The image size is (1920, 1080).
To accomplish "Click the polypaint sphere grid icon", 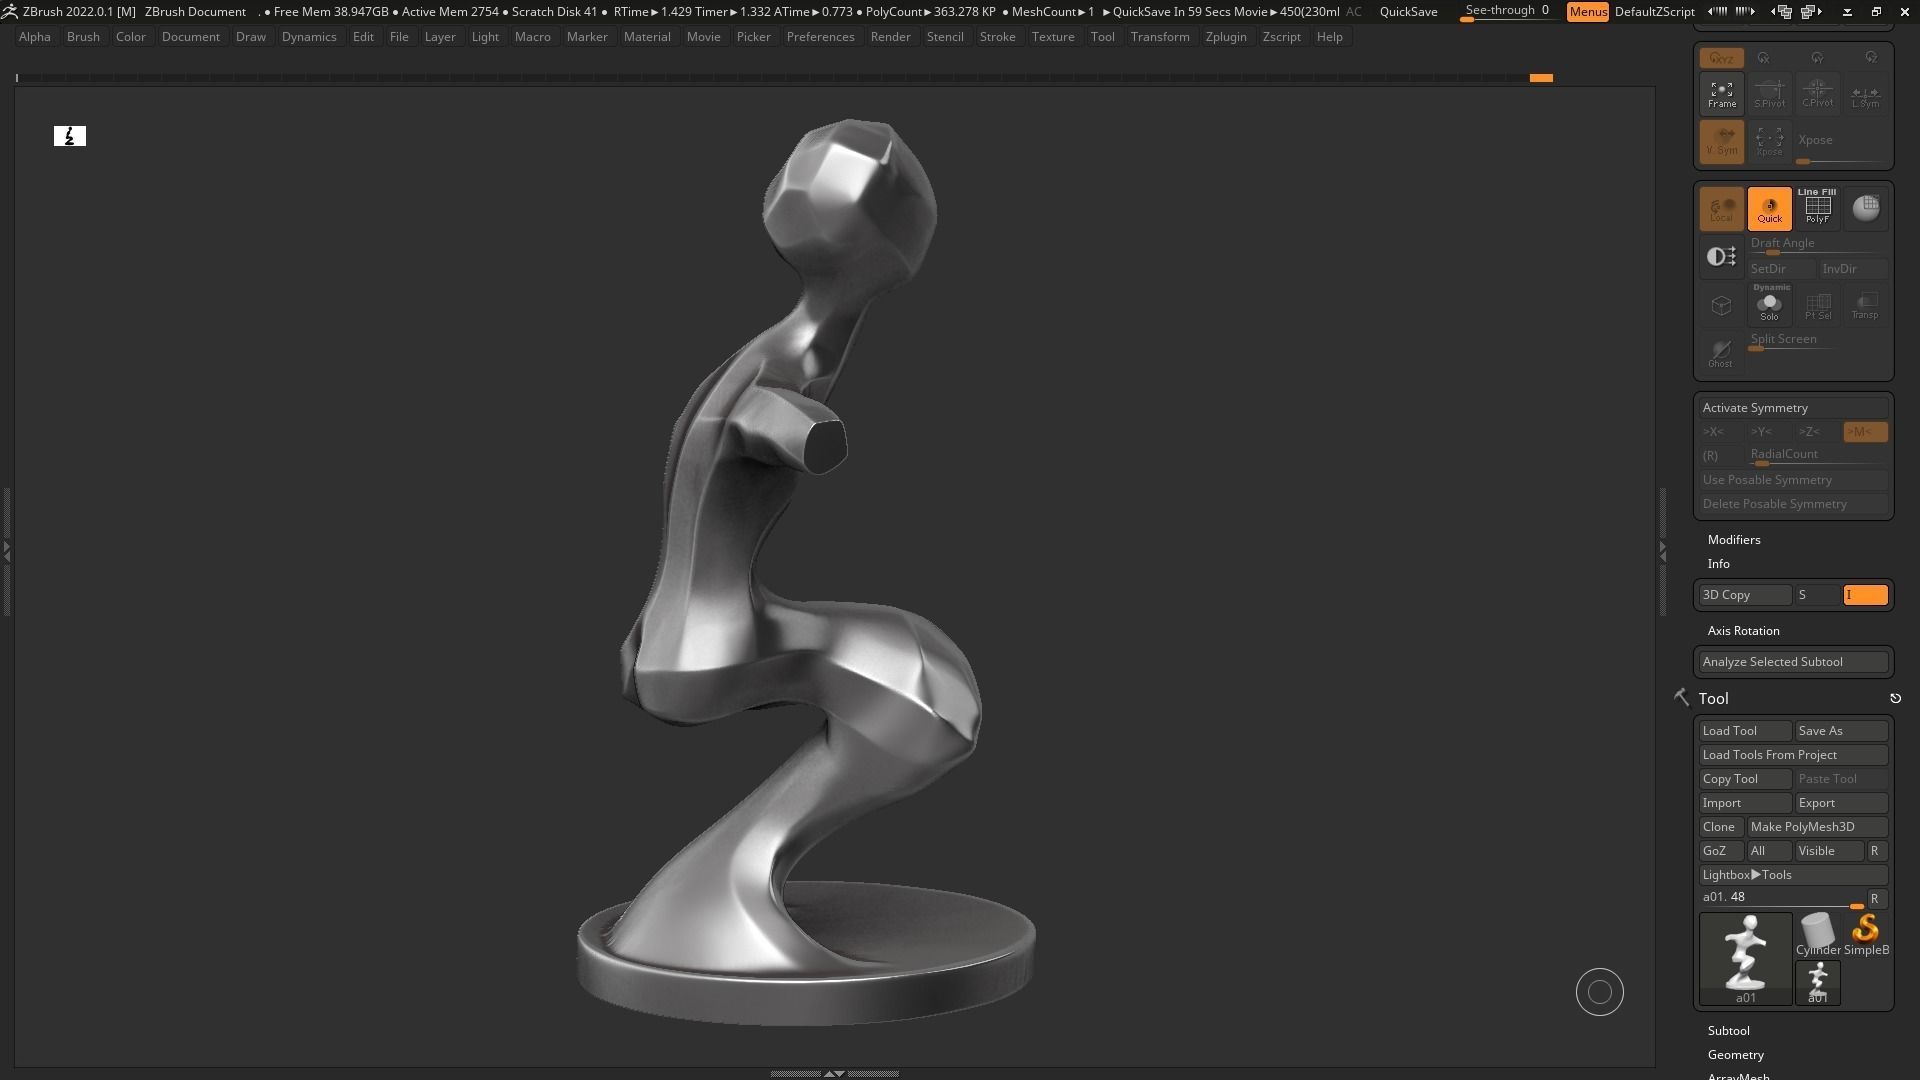I will 1865,209.
